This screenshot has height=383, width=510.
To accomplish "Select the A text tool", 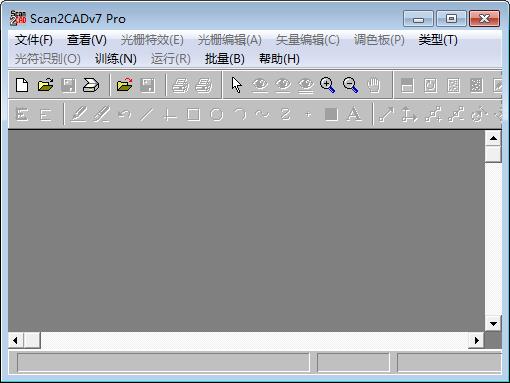I will [x=354, y=114].
